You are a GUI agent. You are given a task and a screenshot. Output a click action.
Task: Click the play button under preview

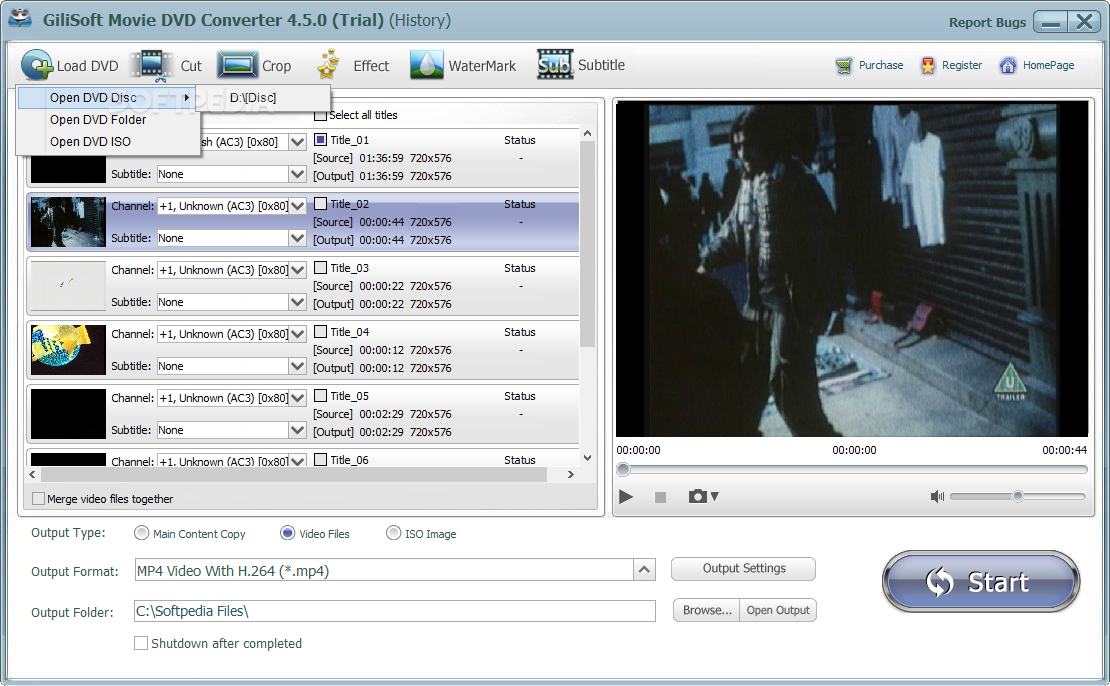[626, 496]
